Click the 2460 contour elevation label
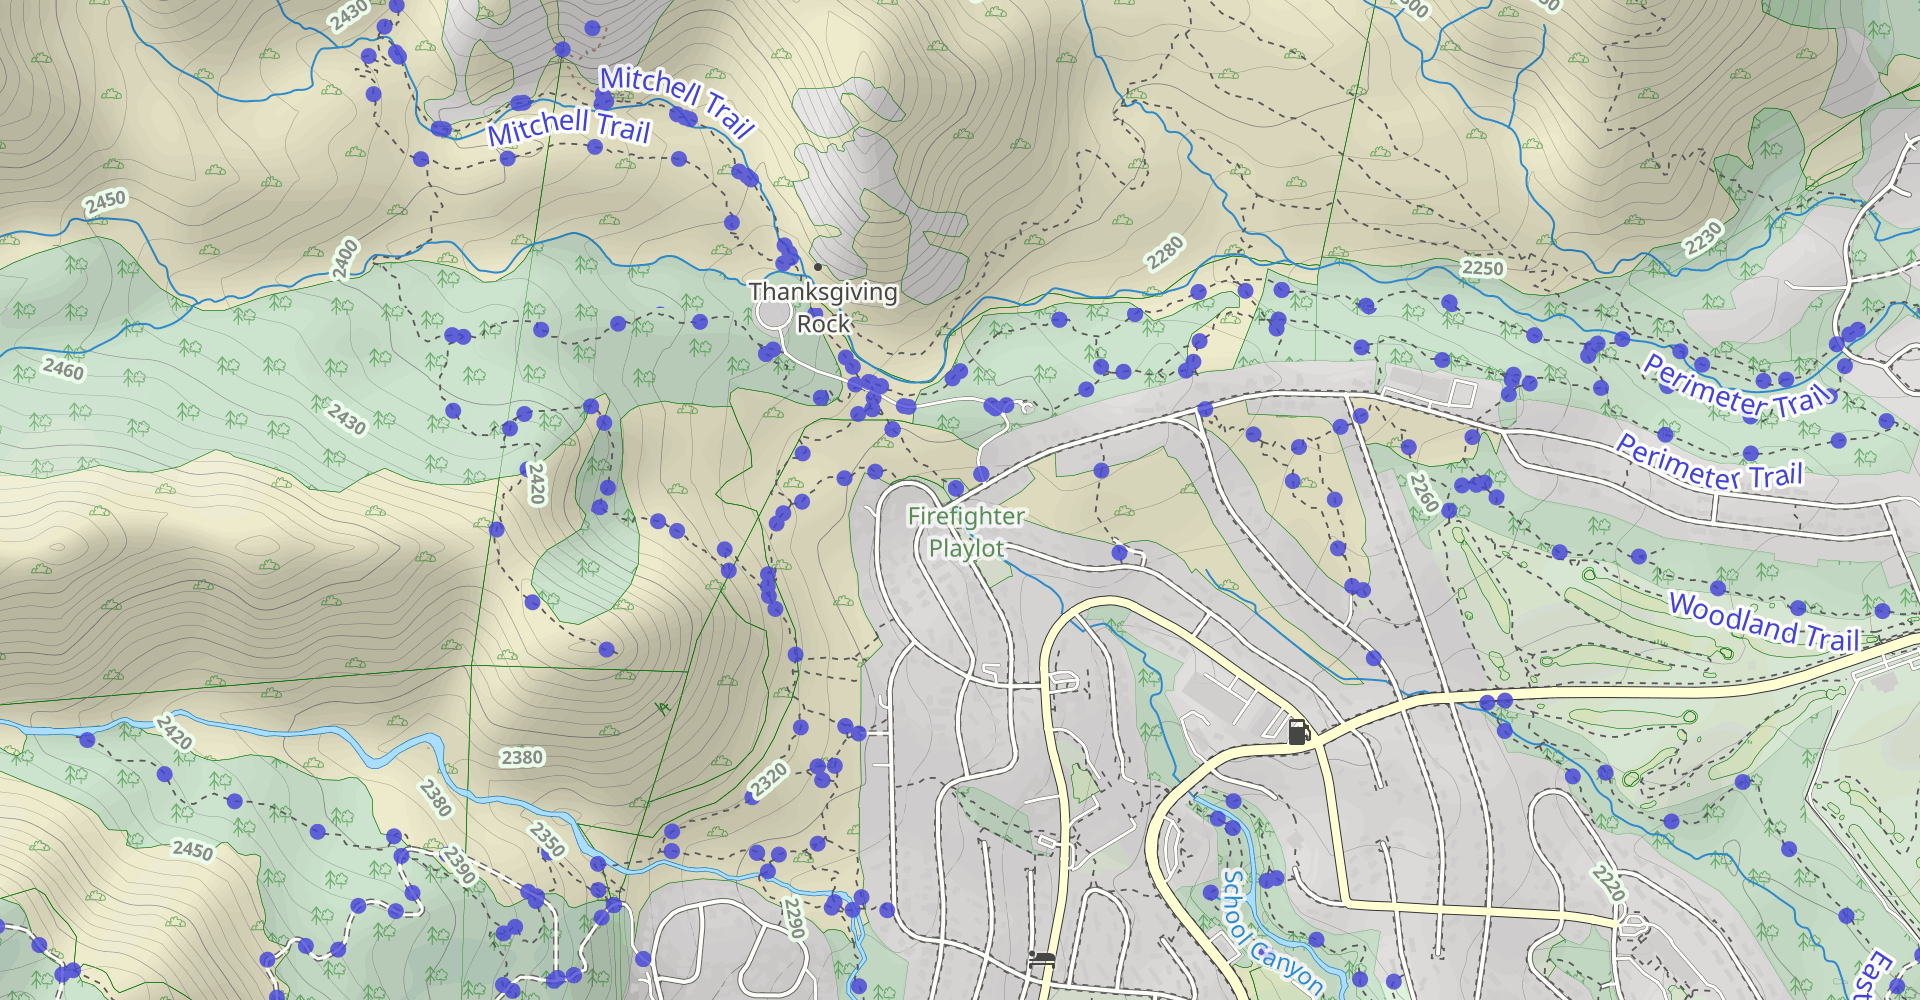The height and width of the screenshot is (1000, 1920). click(63, 369)
